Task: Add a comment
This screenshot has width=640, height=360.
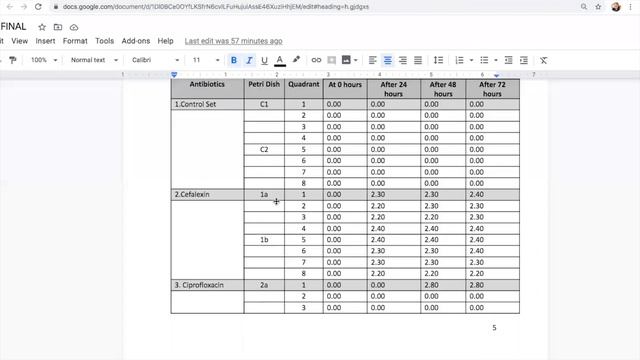Action: tap(331, 60)
